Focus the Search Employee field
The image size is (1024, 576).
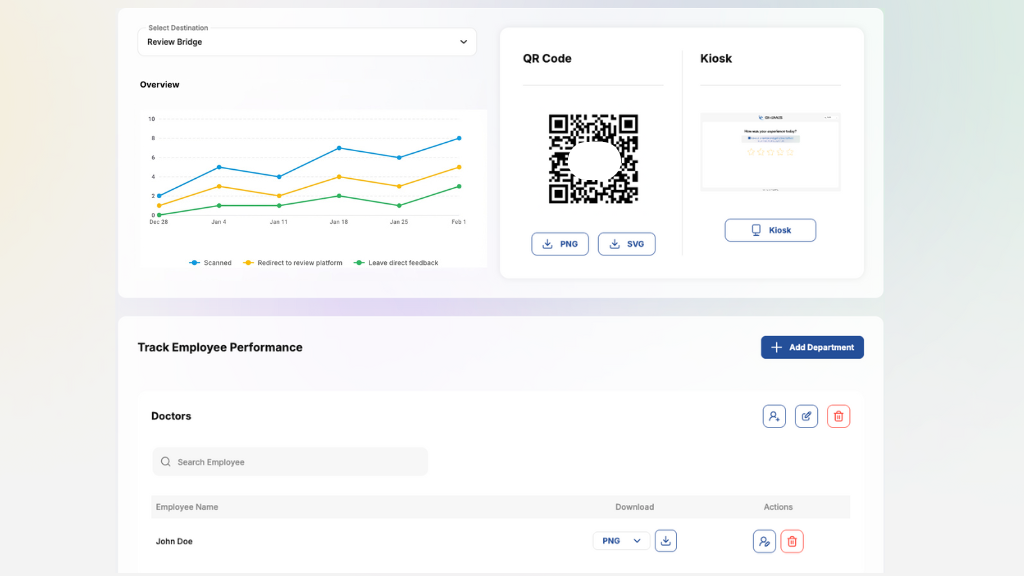pyautogui.click(x=290, y=462)
